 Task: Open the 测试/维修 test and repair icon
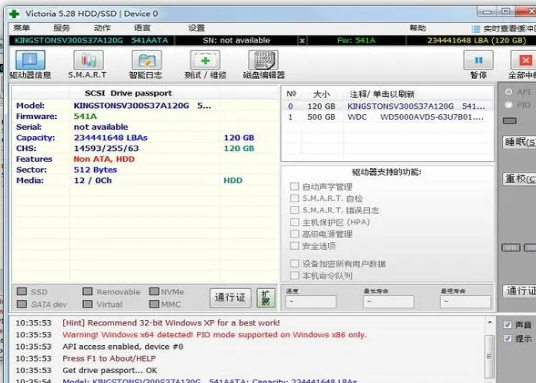(205, 60)
